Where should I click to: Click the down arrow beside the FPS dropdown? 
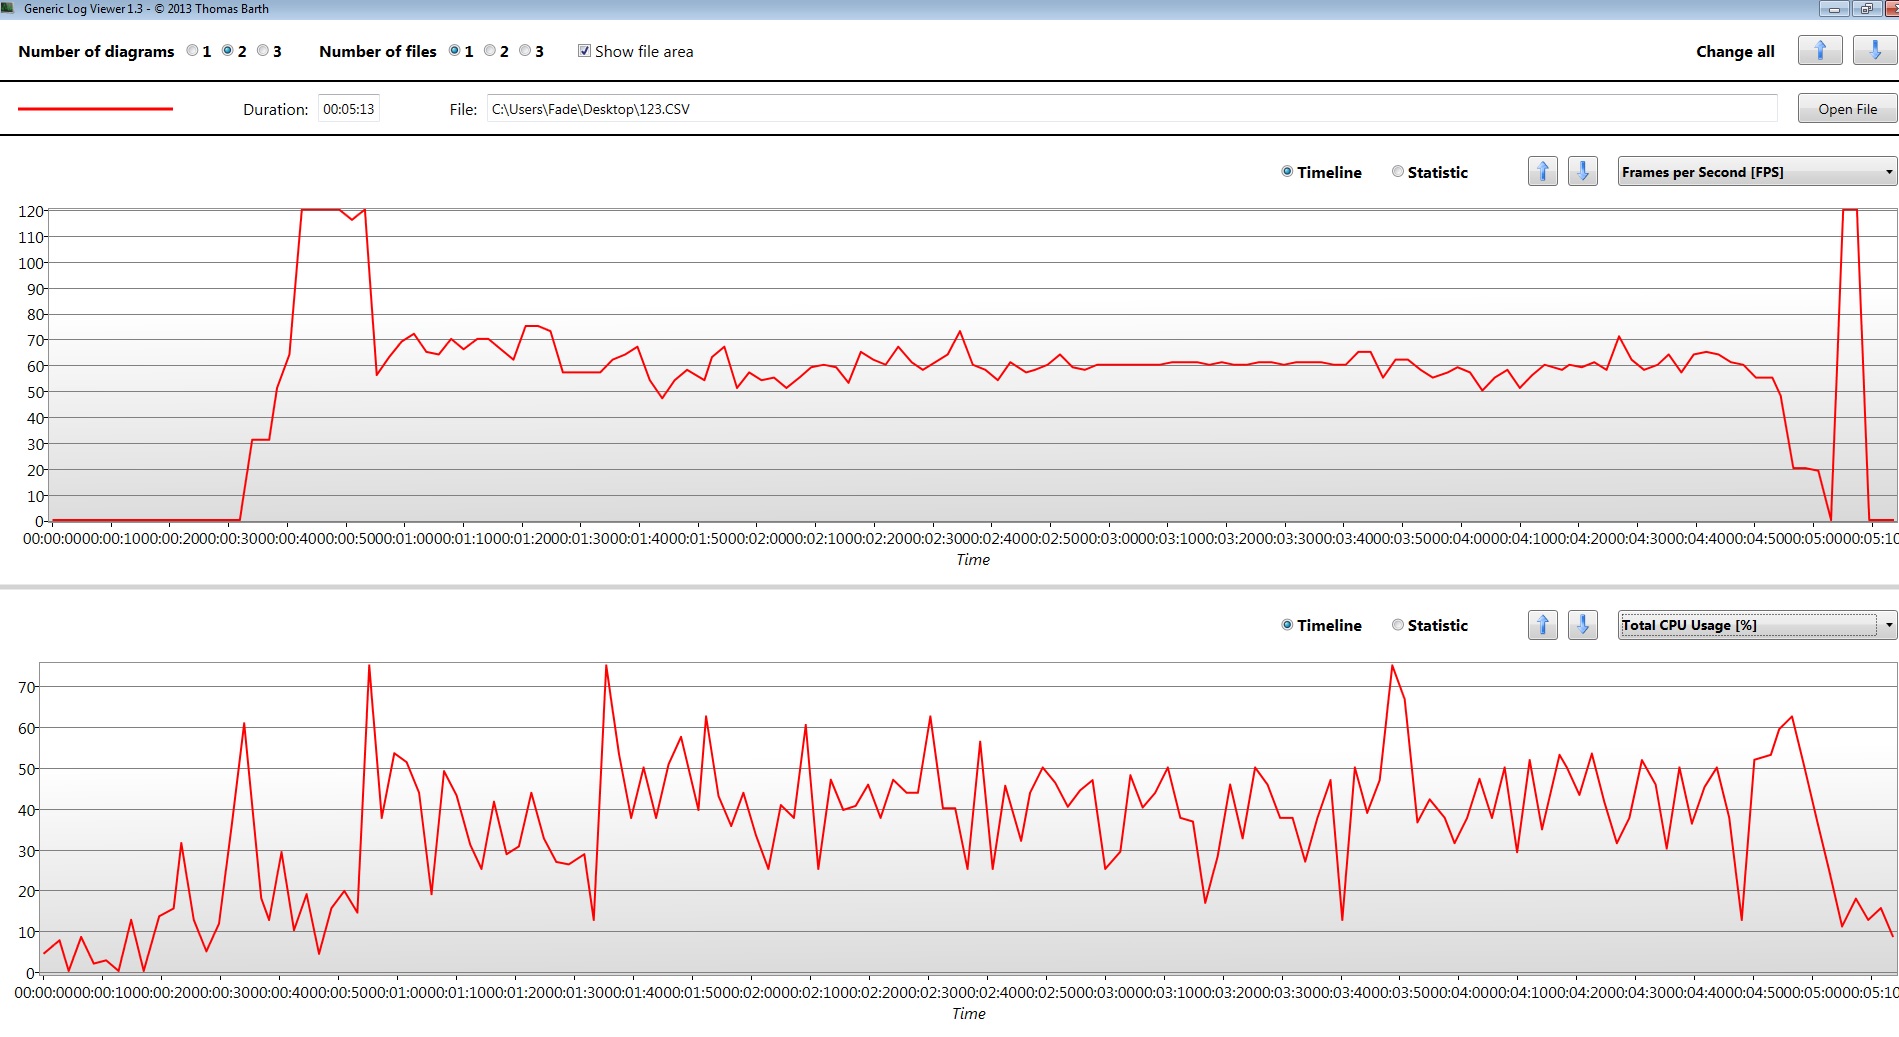[1582, 171]
